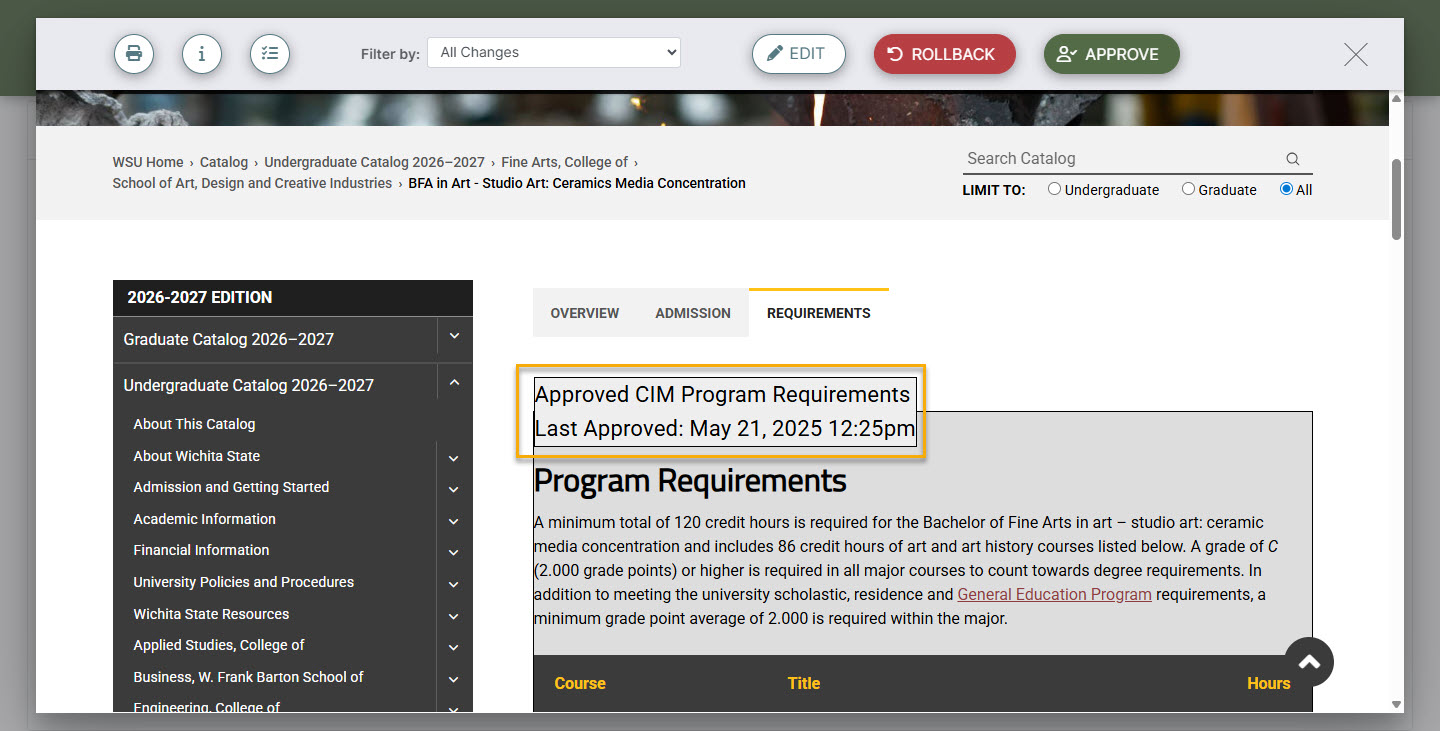
Task: Click the ROLLBACK button
Action: coord(945,54)
